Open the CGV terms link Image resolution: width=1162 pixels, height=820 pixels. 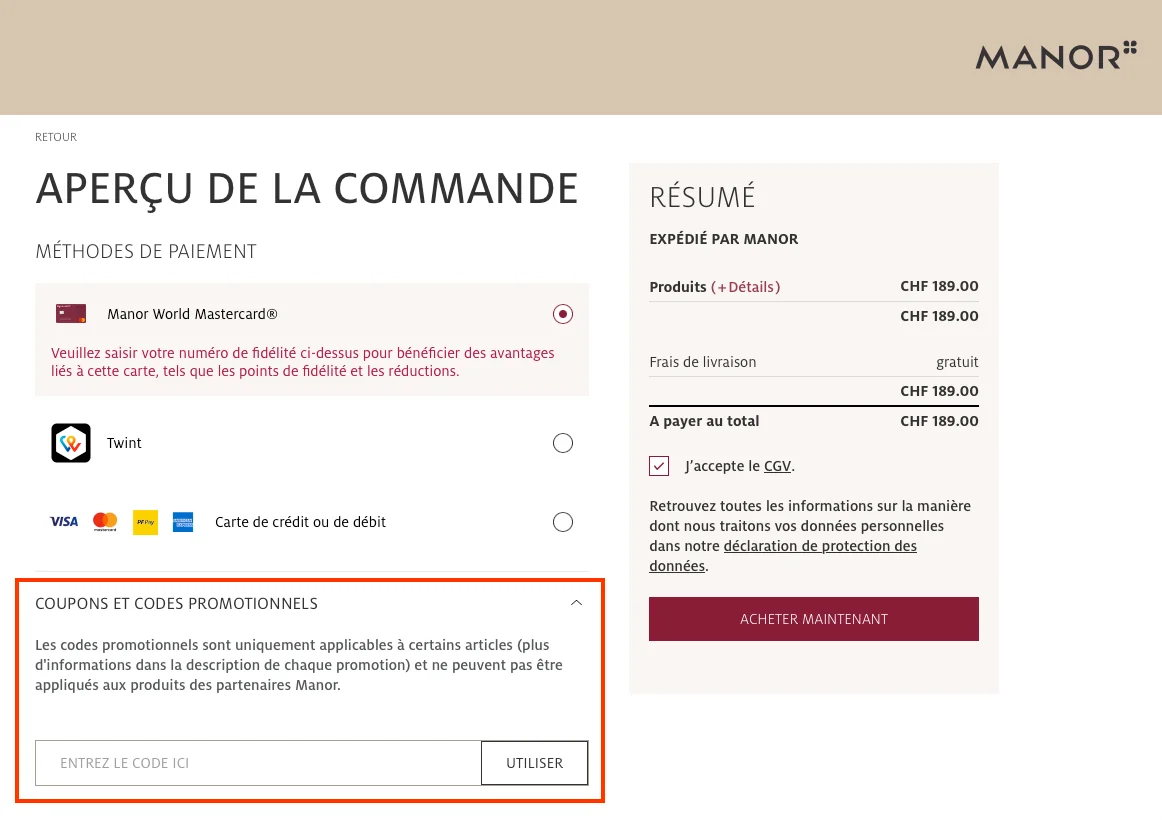click(x=777, y=466)
